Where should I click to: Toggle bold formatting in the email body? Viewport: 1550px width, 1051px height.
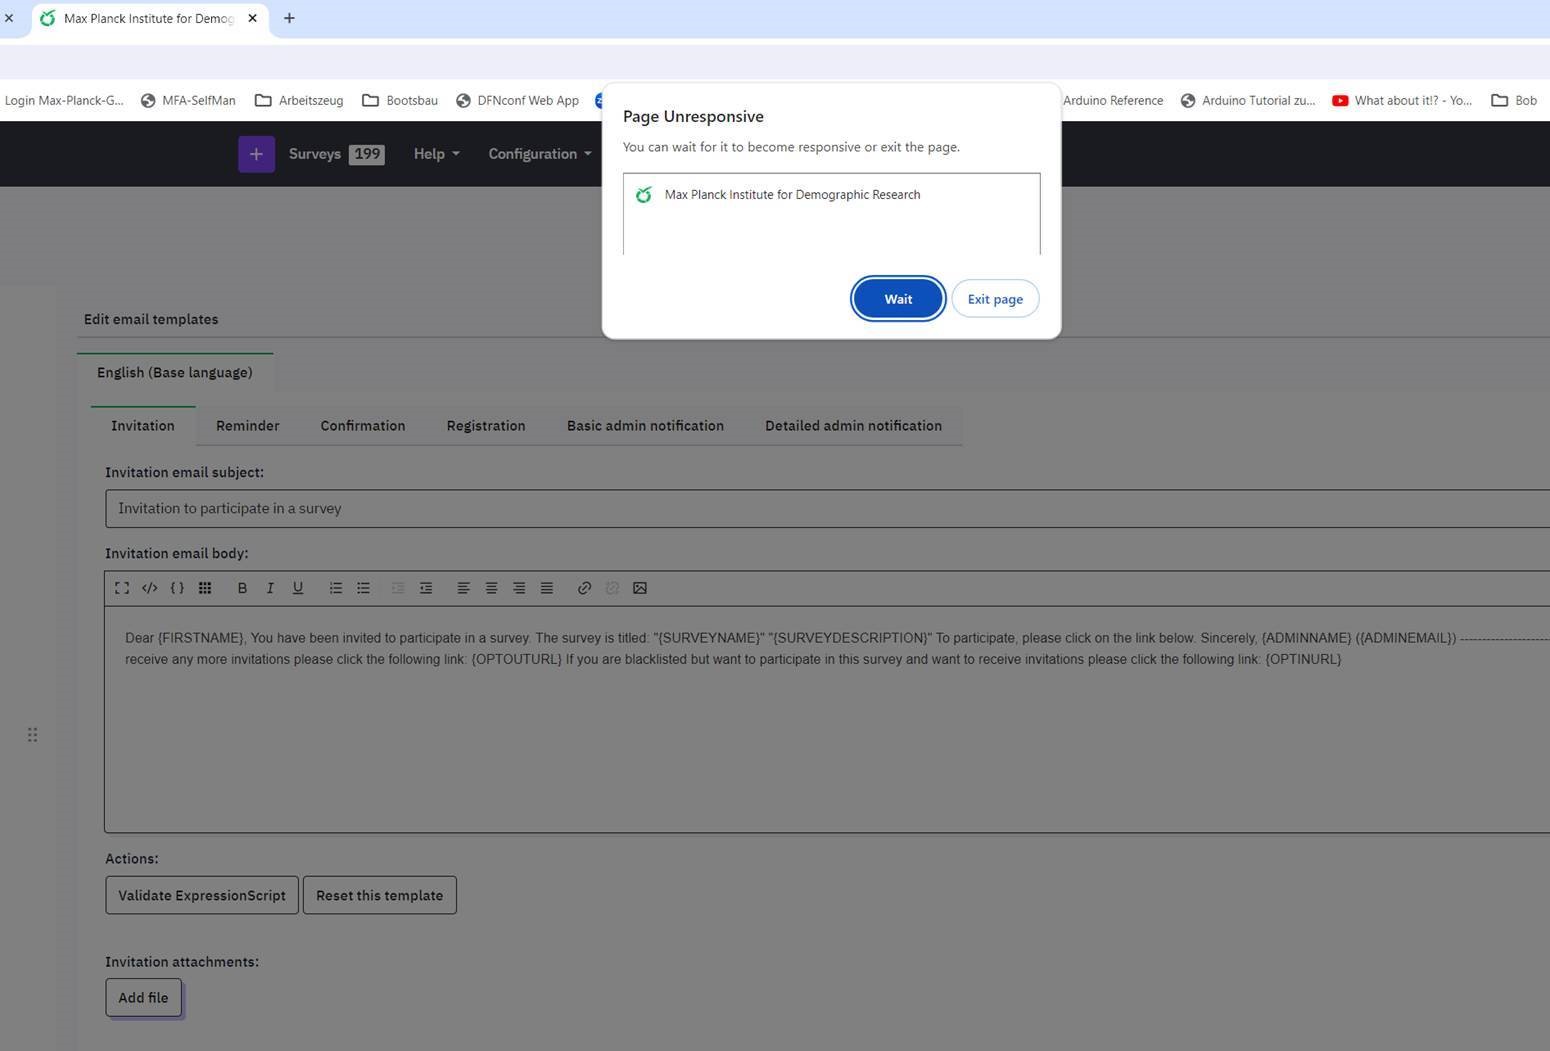242,588
